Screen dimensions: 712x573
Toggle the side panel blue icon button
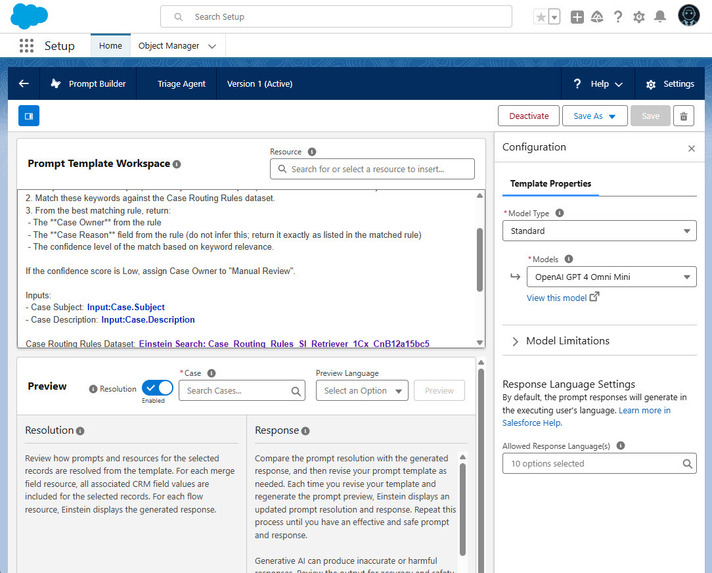click(29, 116)
